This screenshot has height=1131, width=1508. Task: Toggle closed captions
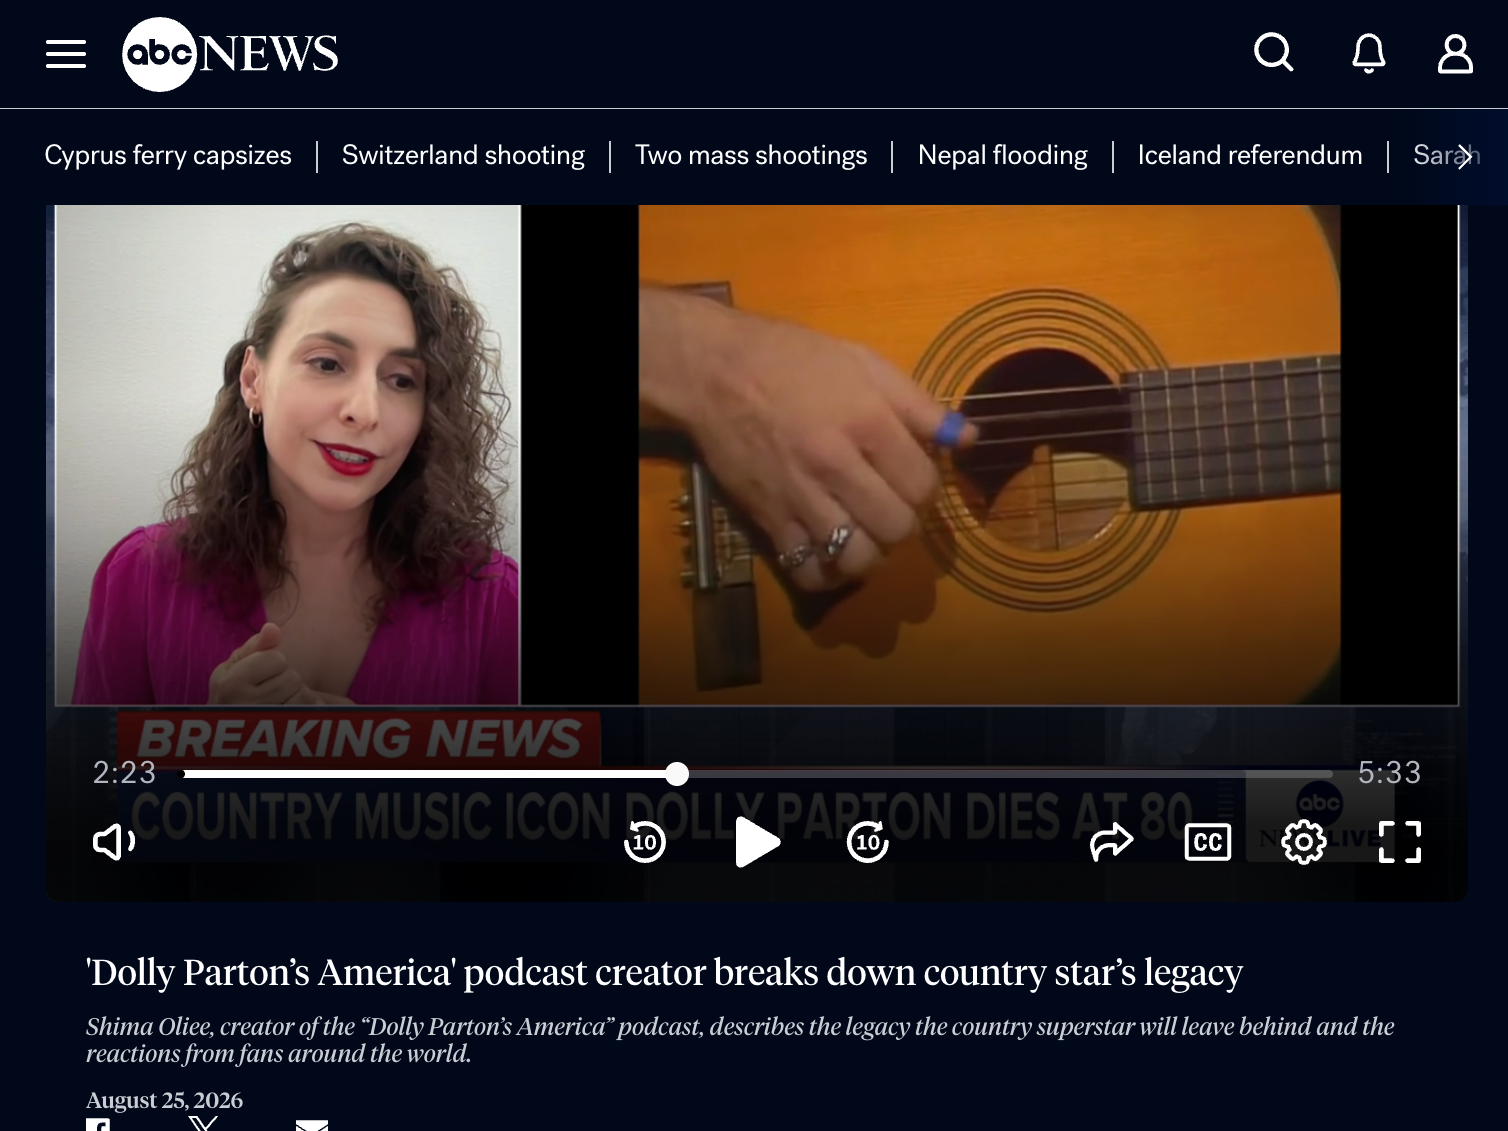click(1207, 842)
